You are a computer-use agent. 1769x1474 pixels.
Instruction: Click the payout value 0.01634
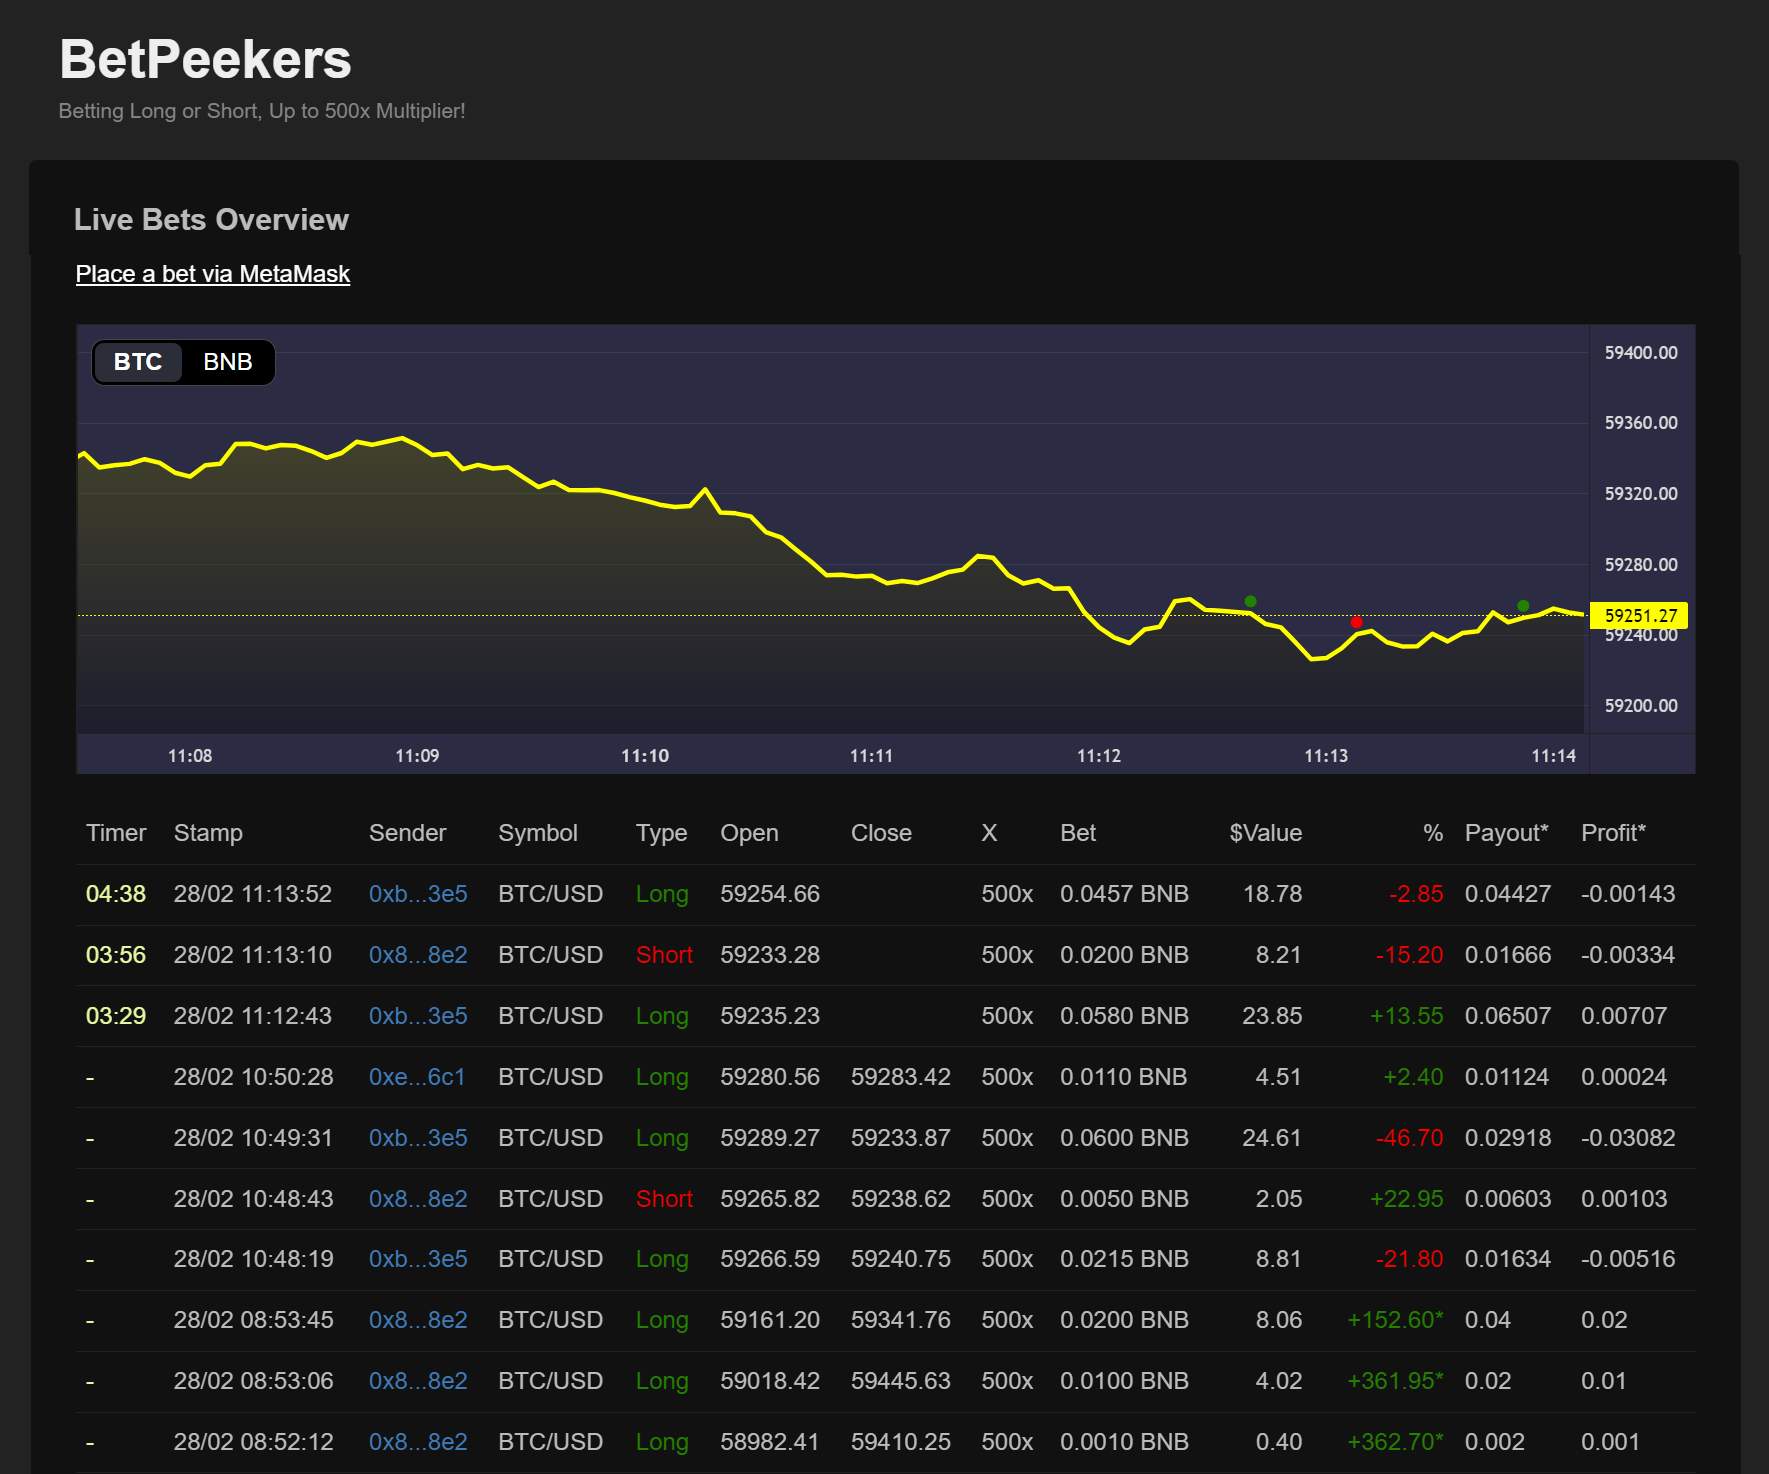click(x=1508, y=1259)
